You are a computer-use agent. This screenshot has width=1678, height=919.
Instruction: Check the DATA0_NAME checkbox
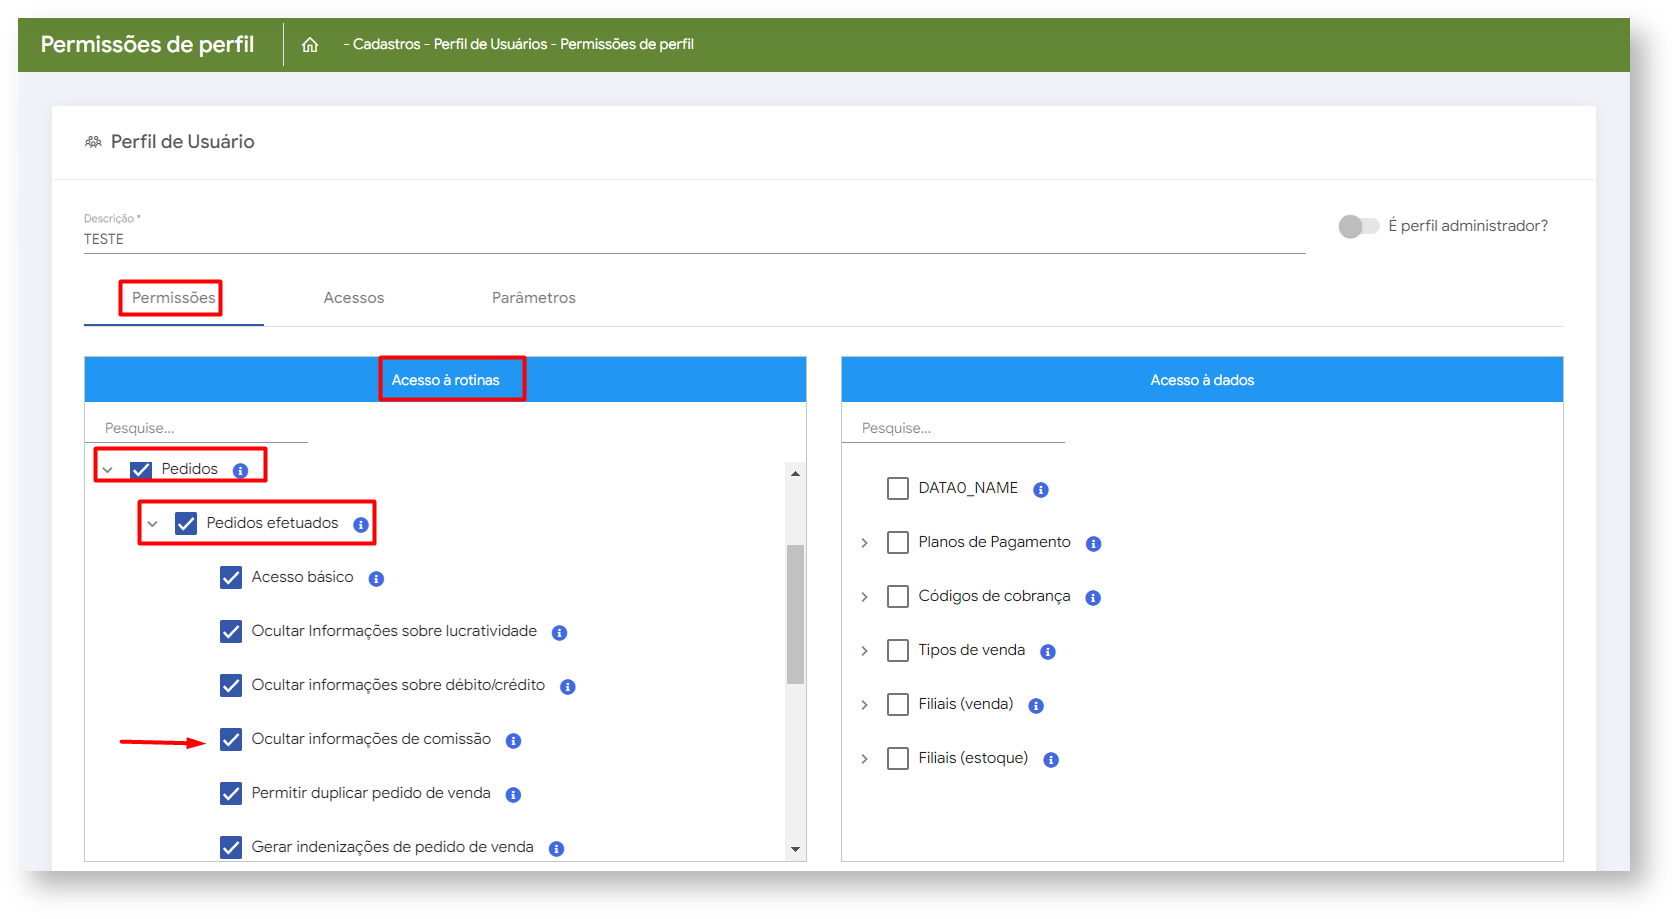[x=898, y=489]
